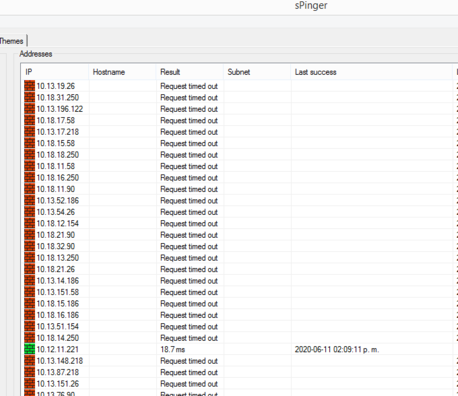Screen dimensions: 458x396
Task: Click the 2020-06-11 02:09:11 p. m. timestamp
Action: (337, 349)
